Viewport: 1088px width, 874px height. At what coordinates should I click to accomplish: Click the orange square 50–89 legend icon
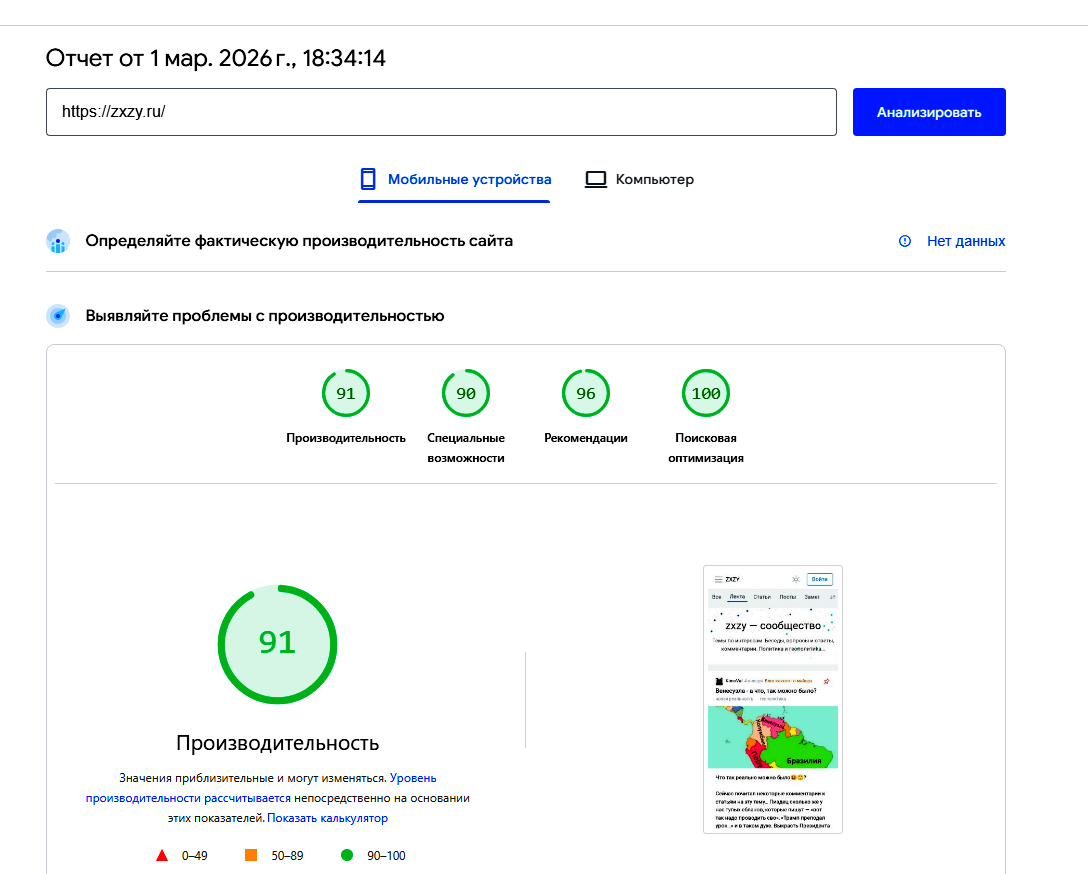coord(251,855)
